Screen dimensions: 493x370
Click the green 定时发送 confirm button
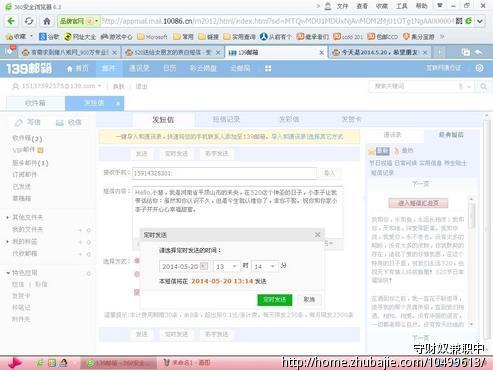275,299
